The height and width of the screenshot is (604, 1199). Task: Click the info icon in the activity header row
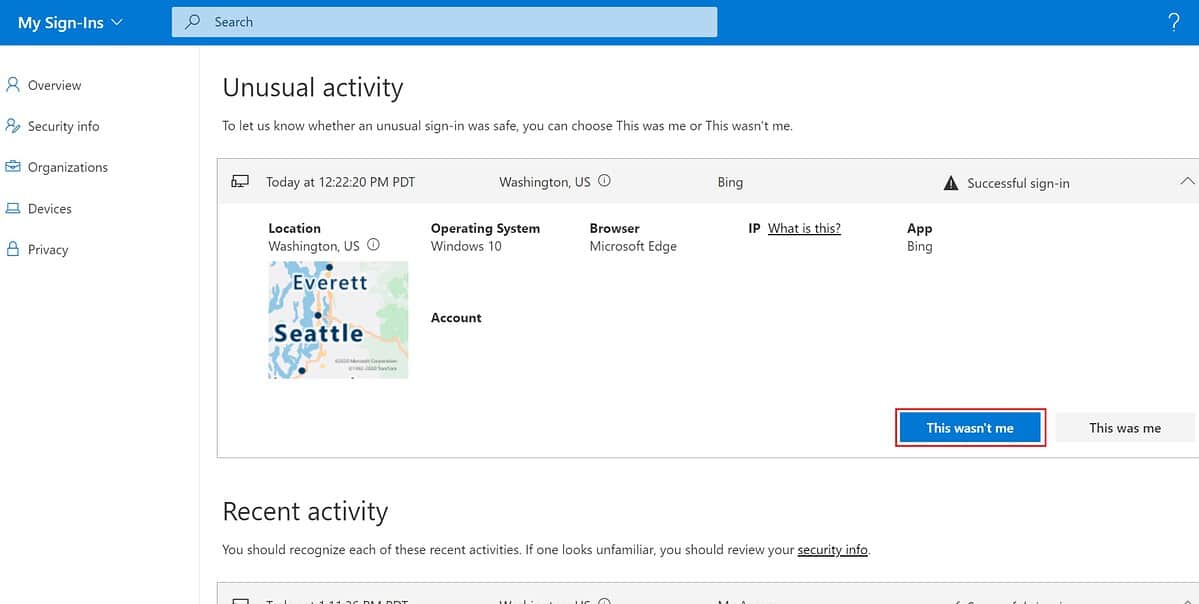tap(604, 181)
